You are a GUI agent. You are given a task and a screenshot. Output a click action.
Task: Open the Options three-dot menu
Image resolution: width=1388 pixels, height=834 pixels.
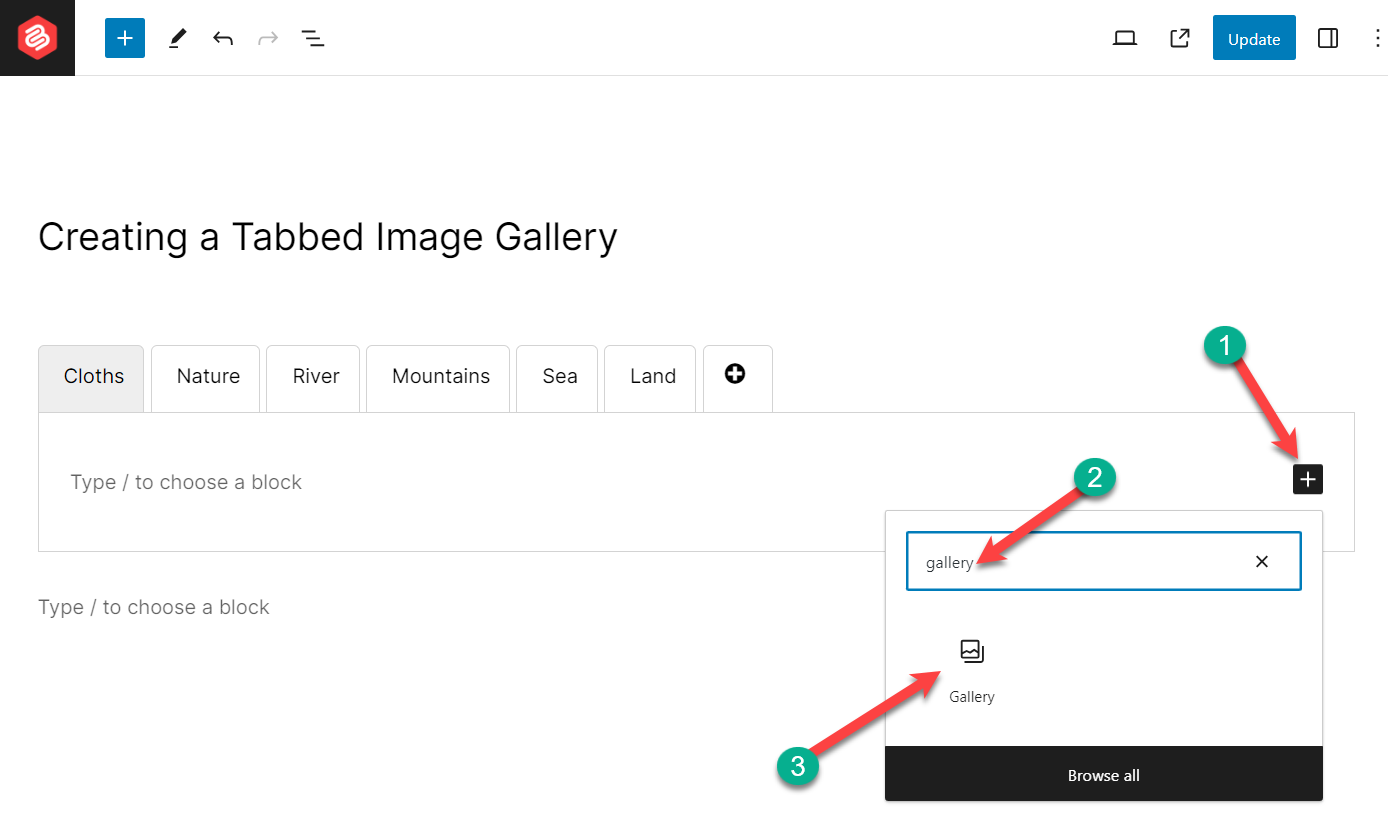pos(1377,37)
